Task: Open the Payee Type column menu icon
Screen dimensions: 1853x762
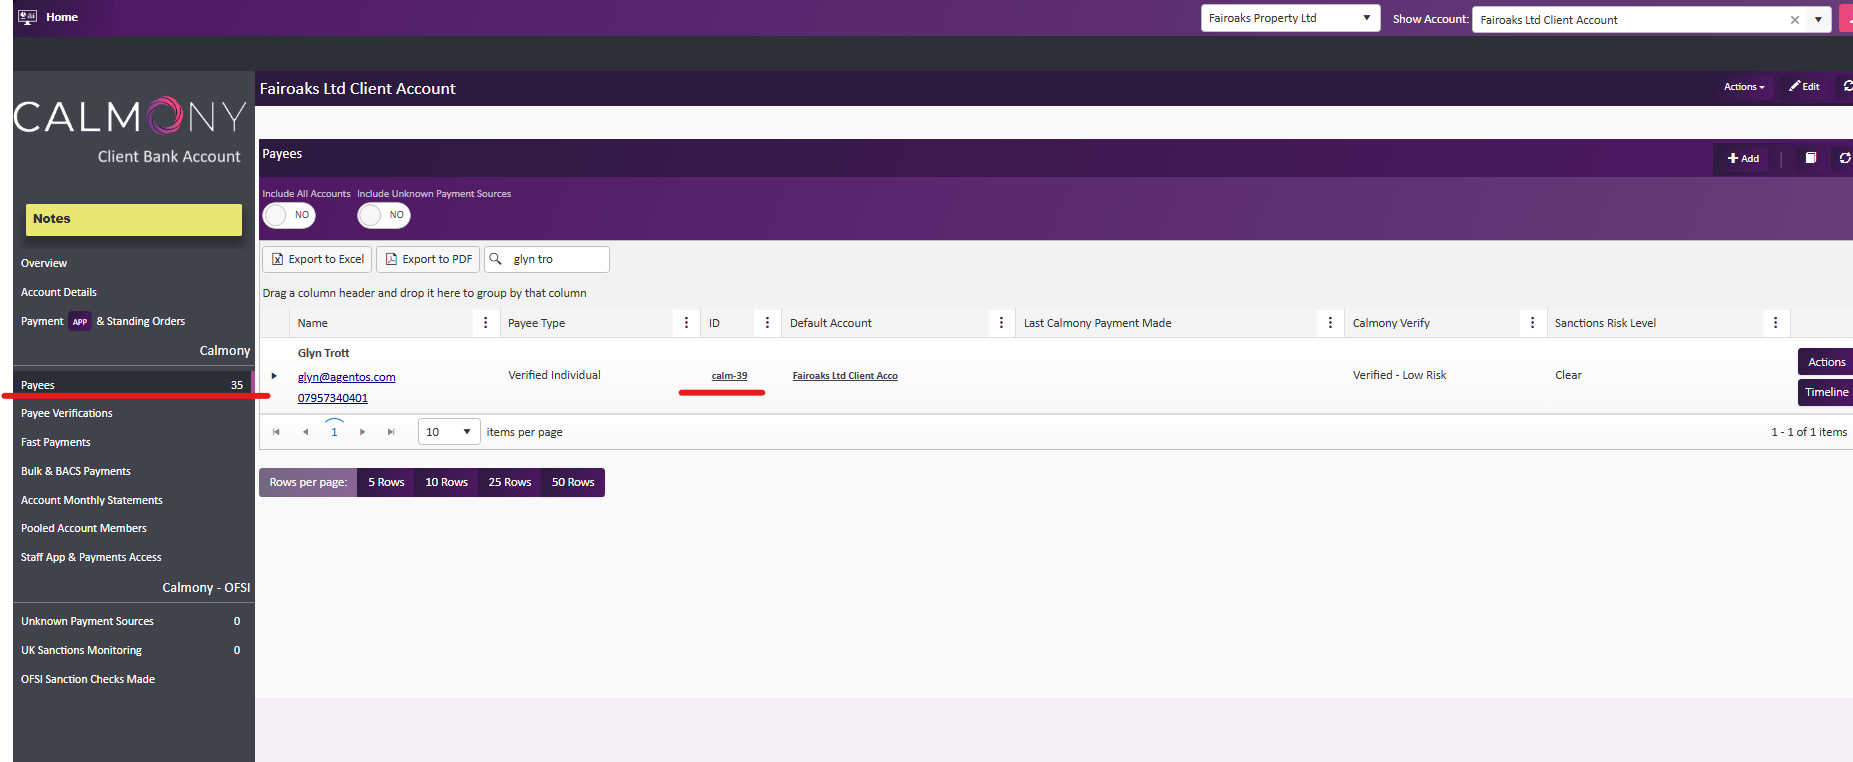Action: (x=686, y=323)
